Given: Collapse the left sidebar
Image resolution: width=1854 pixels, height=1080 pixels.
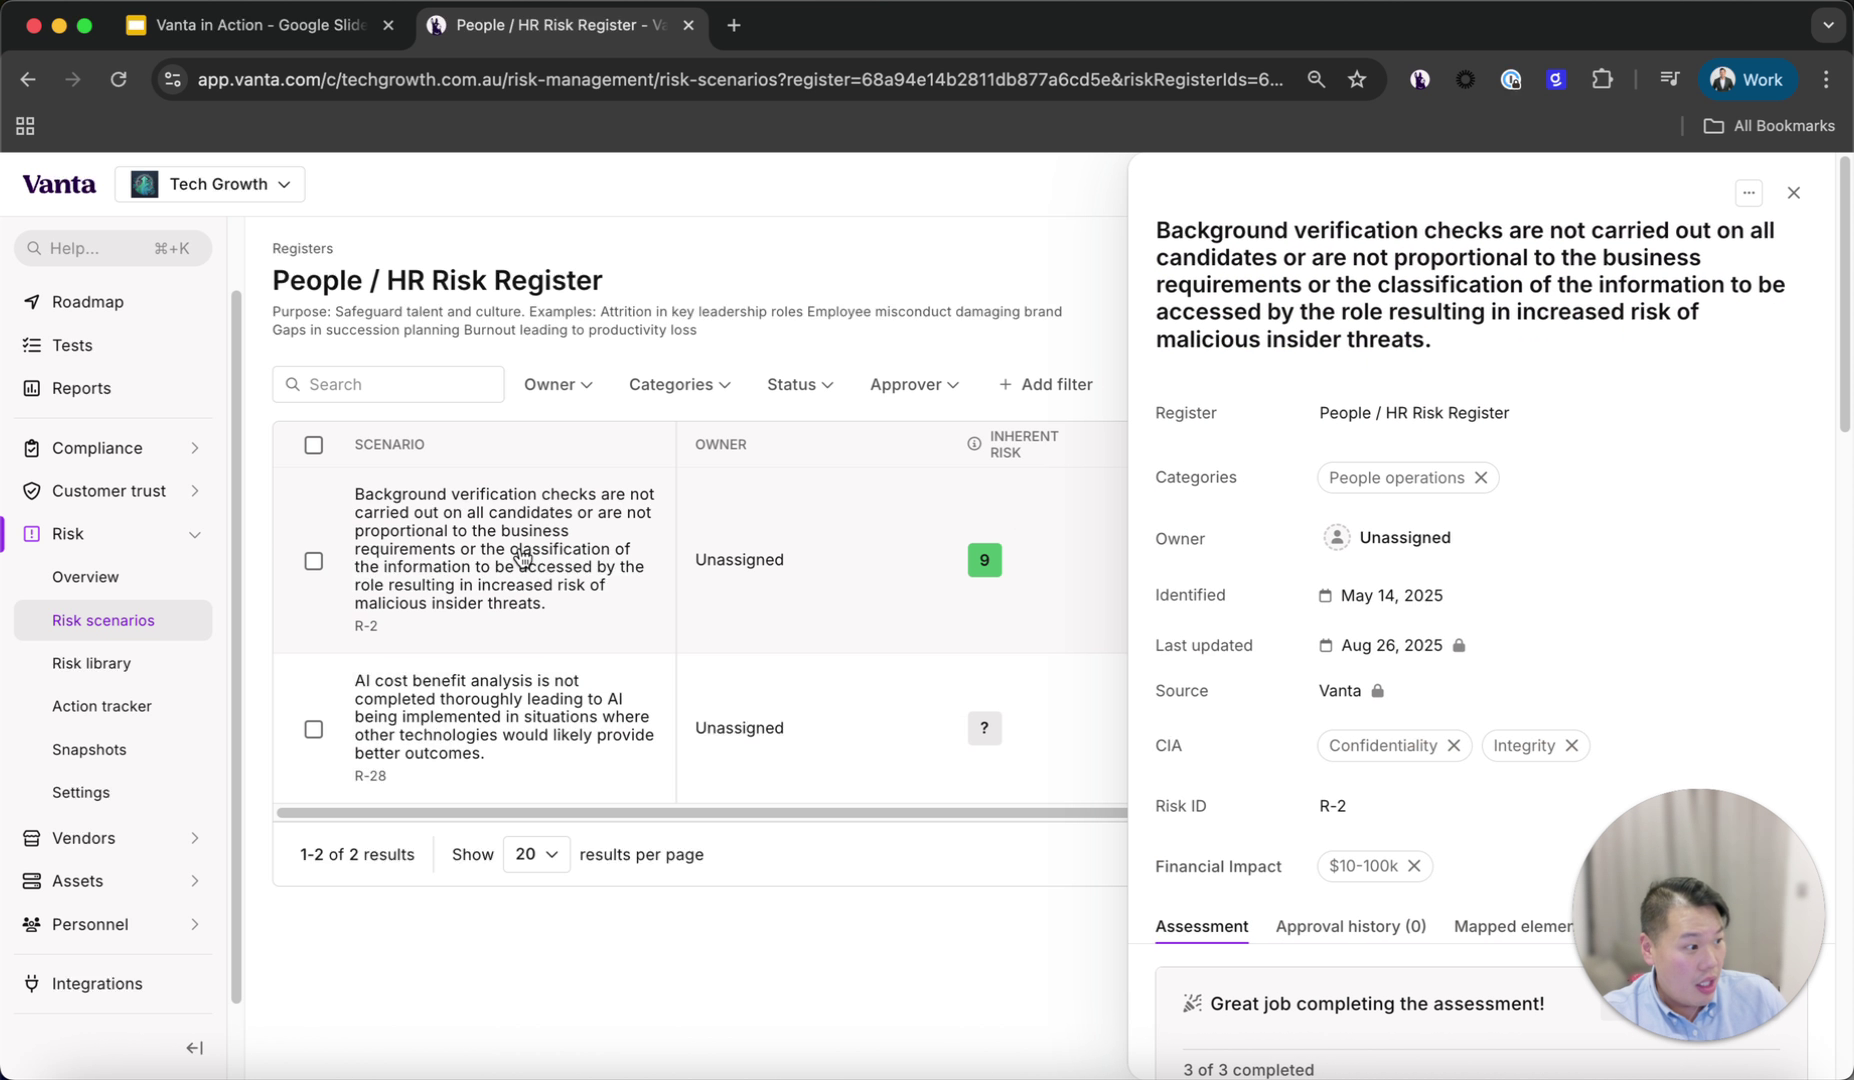Looking at the screenshot, I should click(x=194, y=1048).
